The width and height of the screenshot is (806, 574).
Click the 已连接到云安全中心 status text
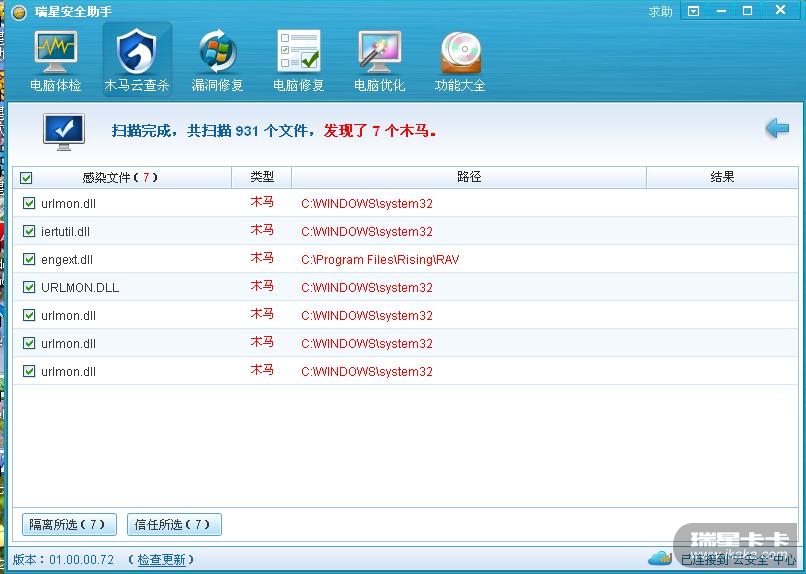[738, 559]
